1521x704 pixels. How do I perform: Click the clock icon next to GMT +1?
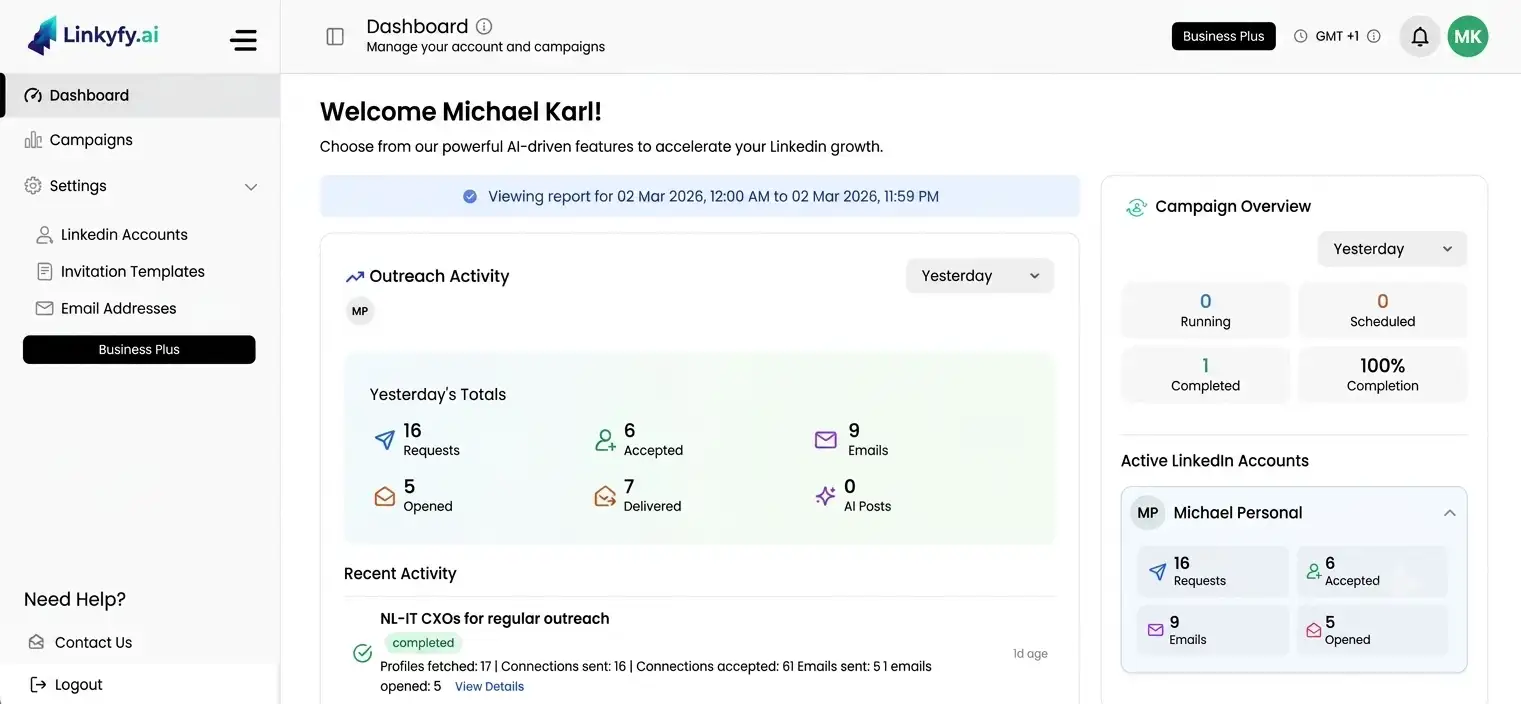point(1301,36)
